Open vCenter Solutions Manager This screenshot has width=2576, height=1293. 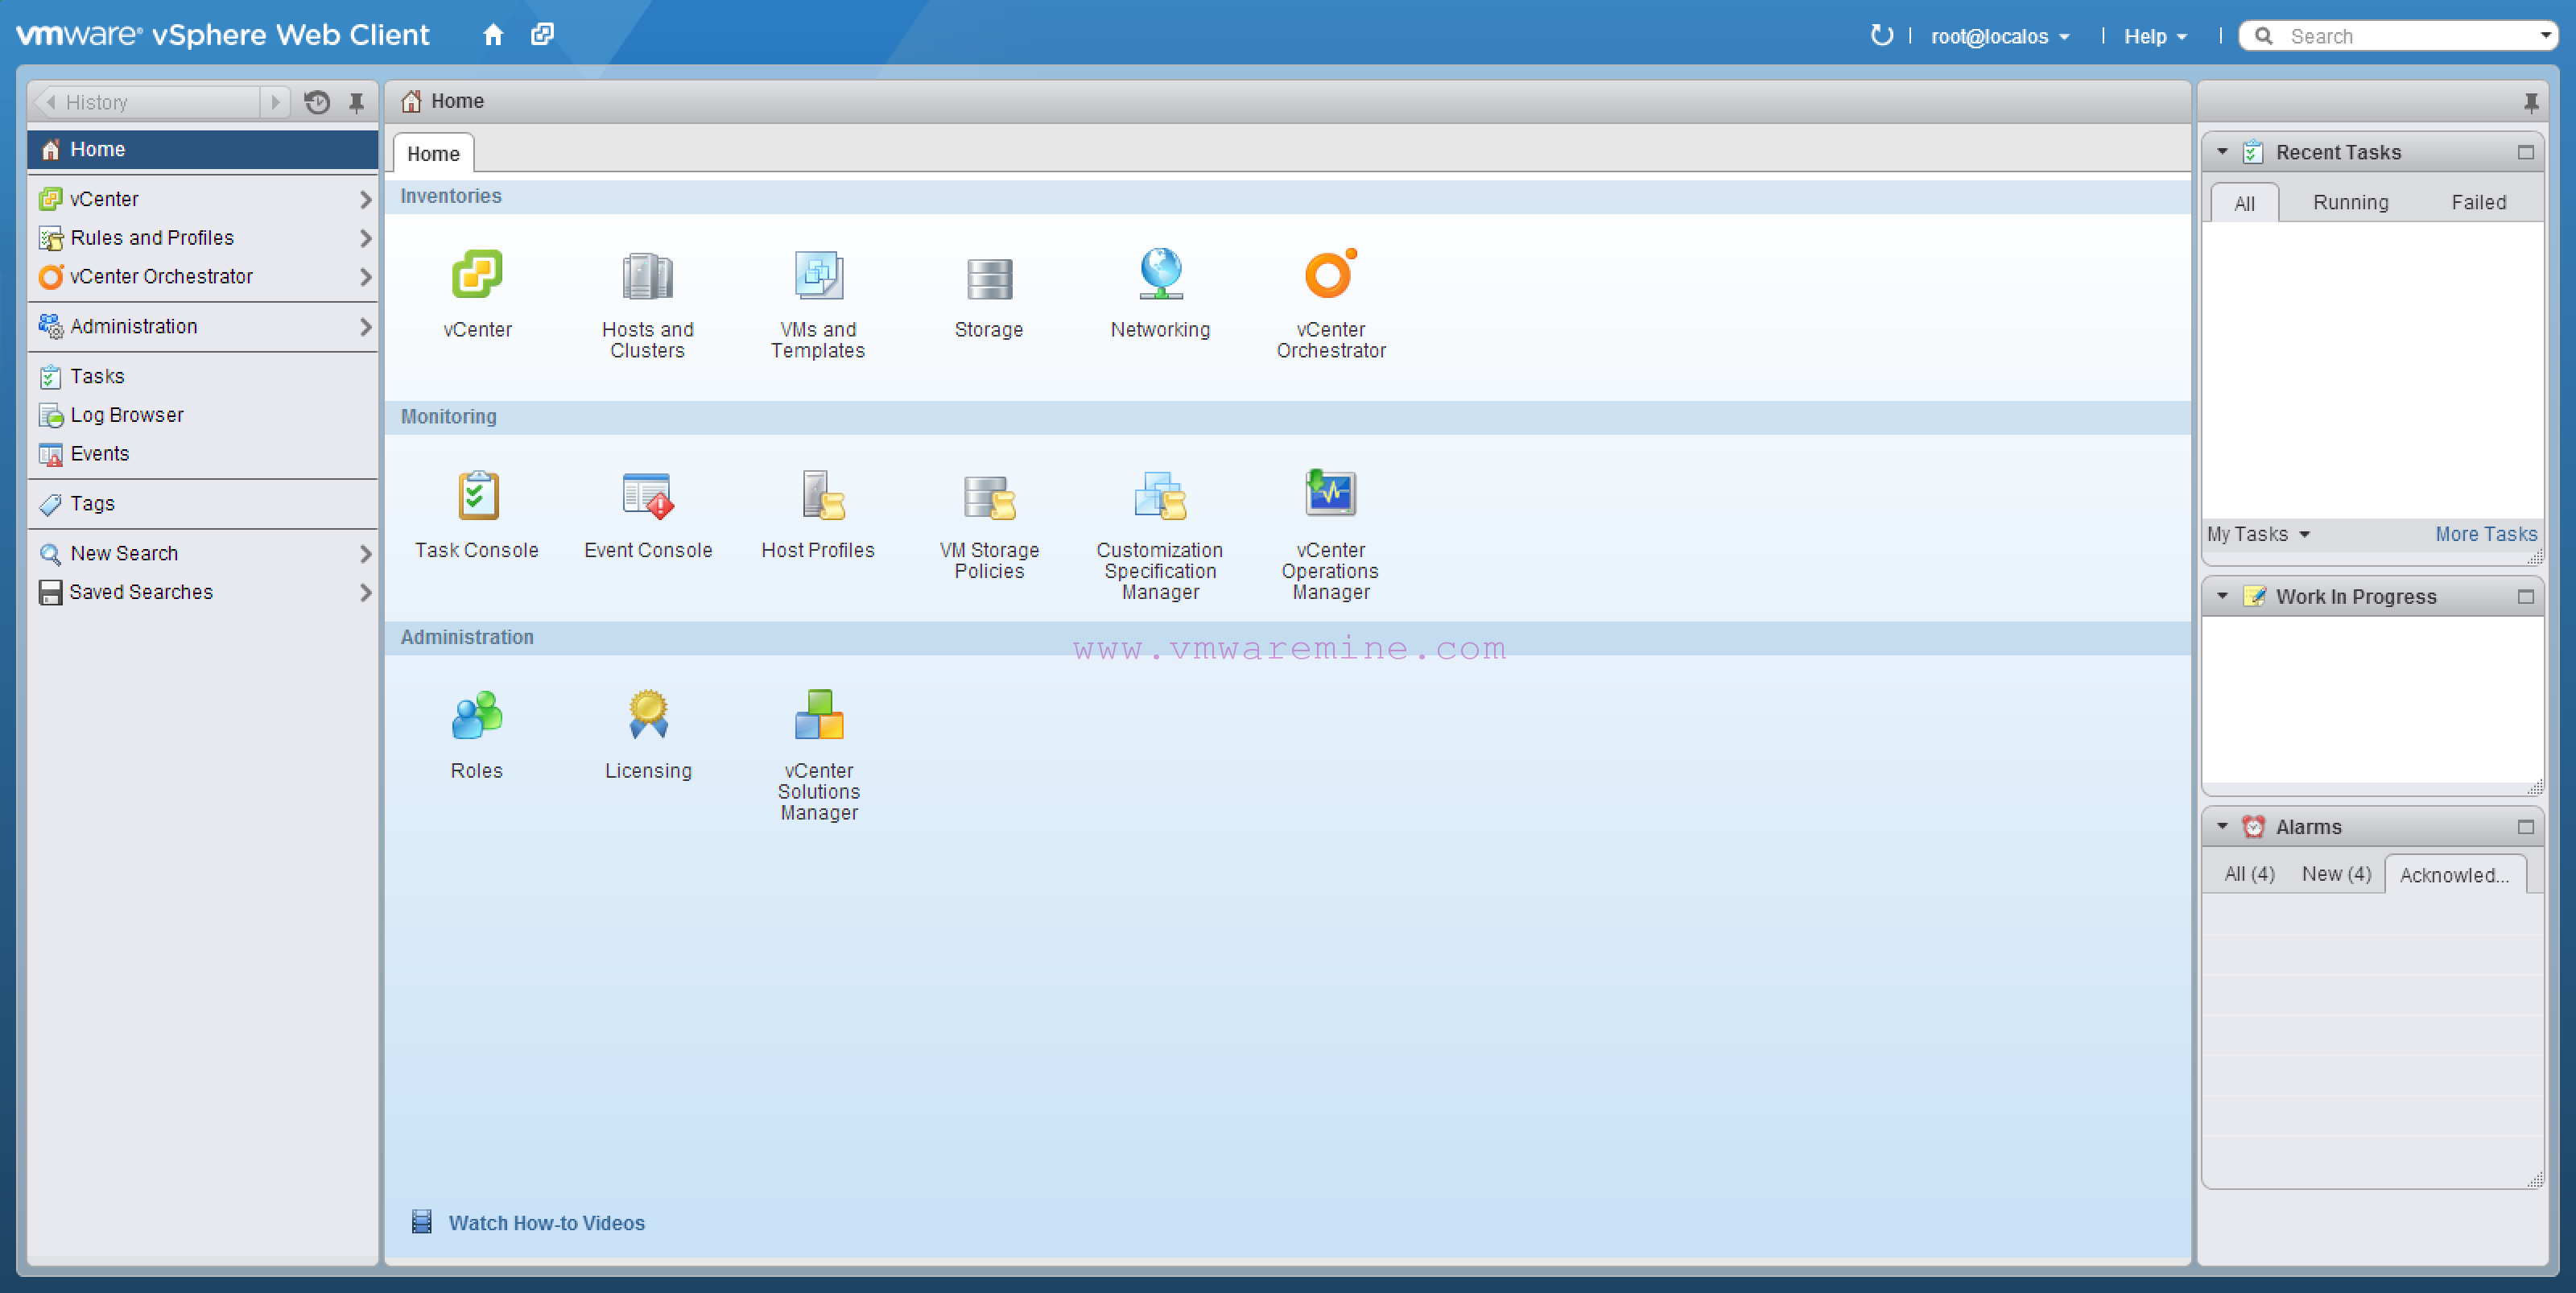pyautogui.click(x=819, y=715)
